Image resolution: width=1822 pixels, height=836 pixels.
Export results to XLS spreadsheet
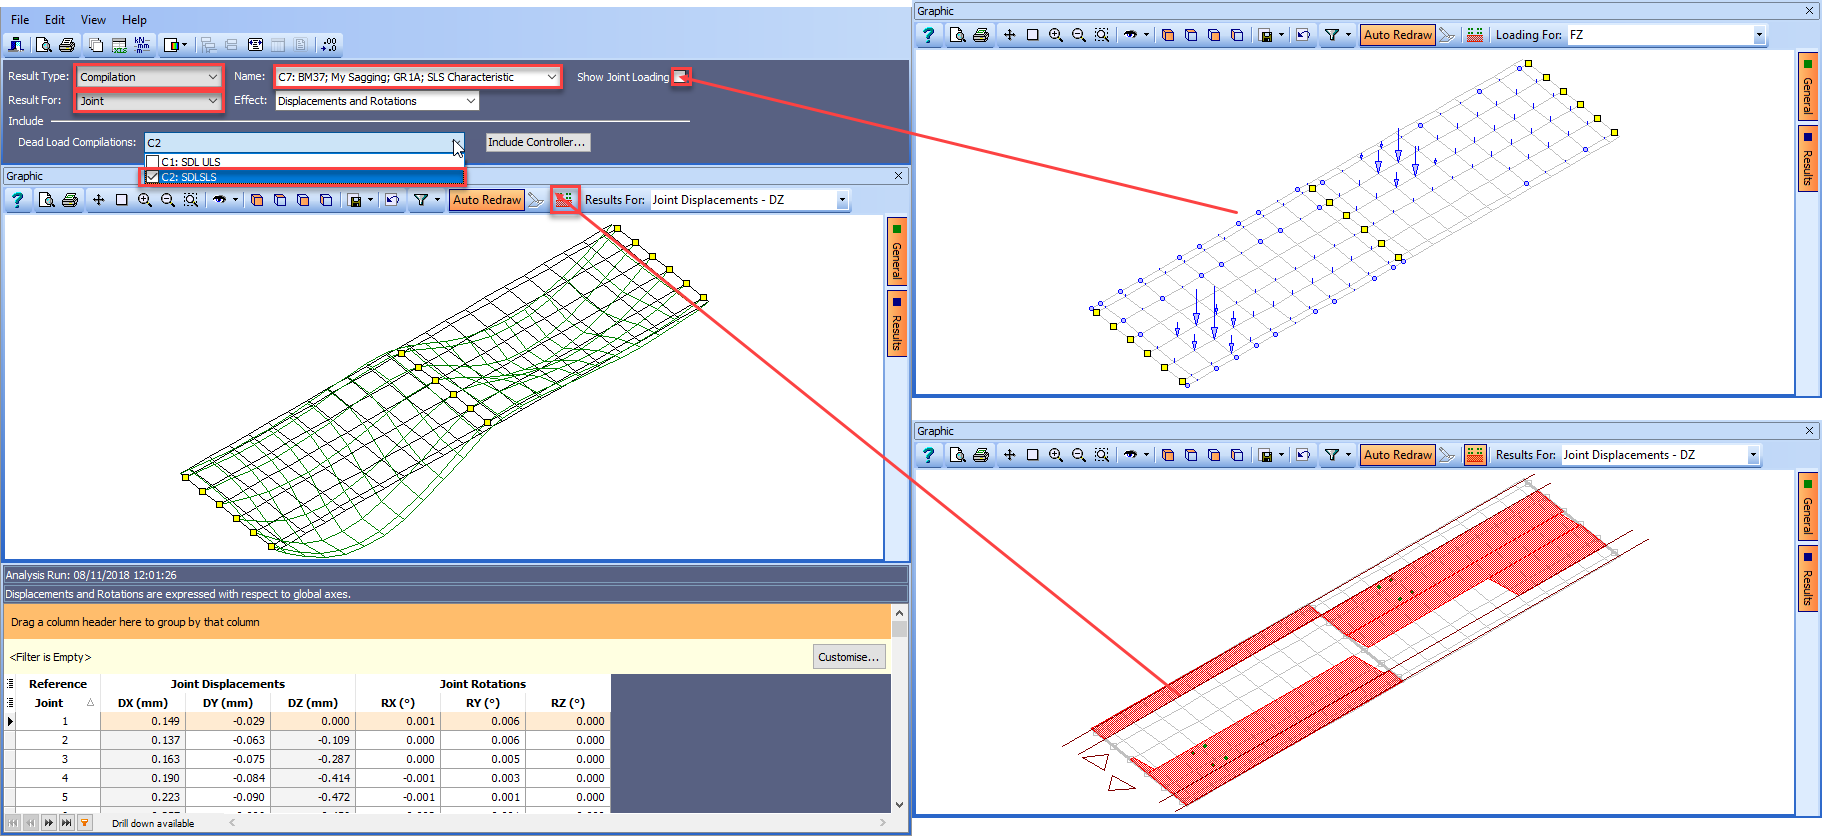tap(119, 45)
